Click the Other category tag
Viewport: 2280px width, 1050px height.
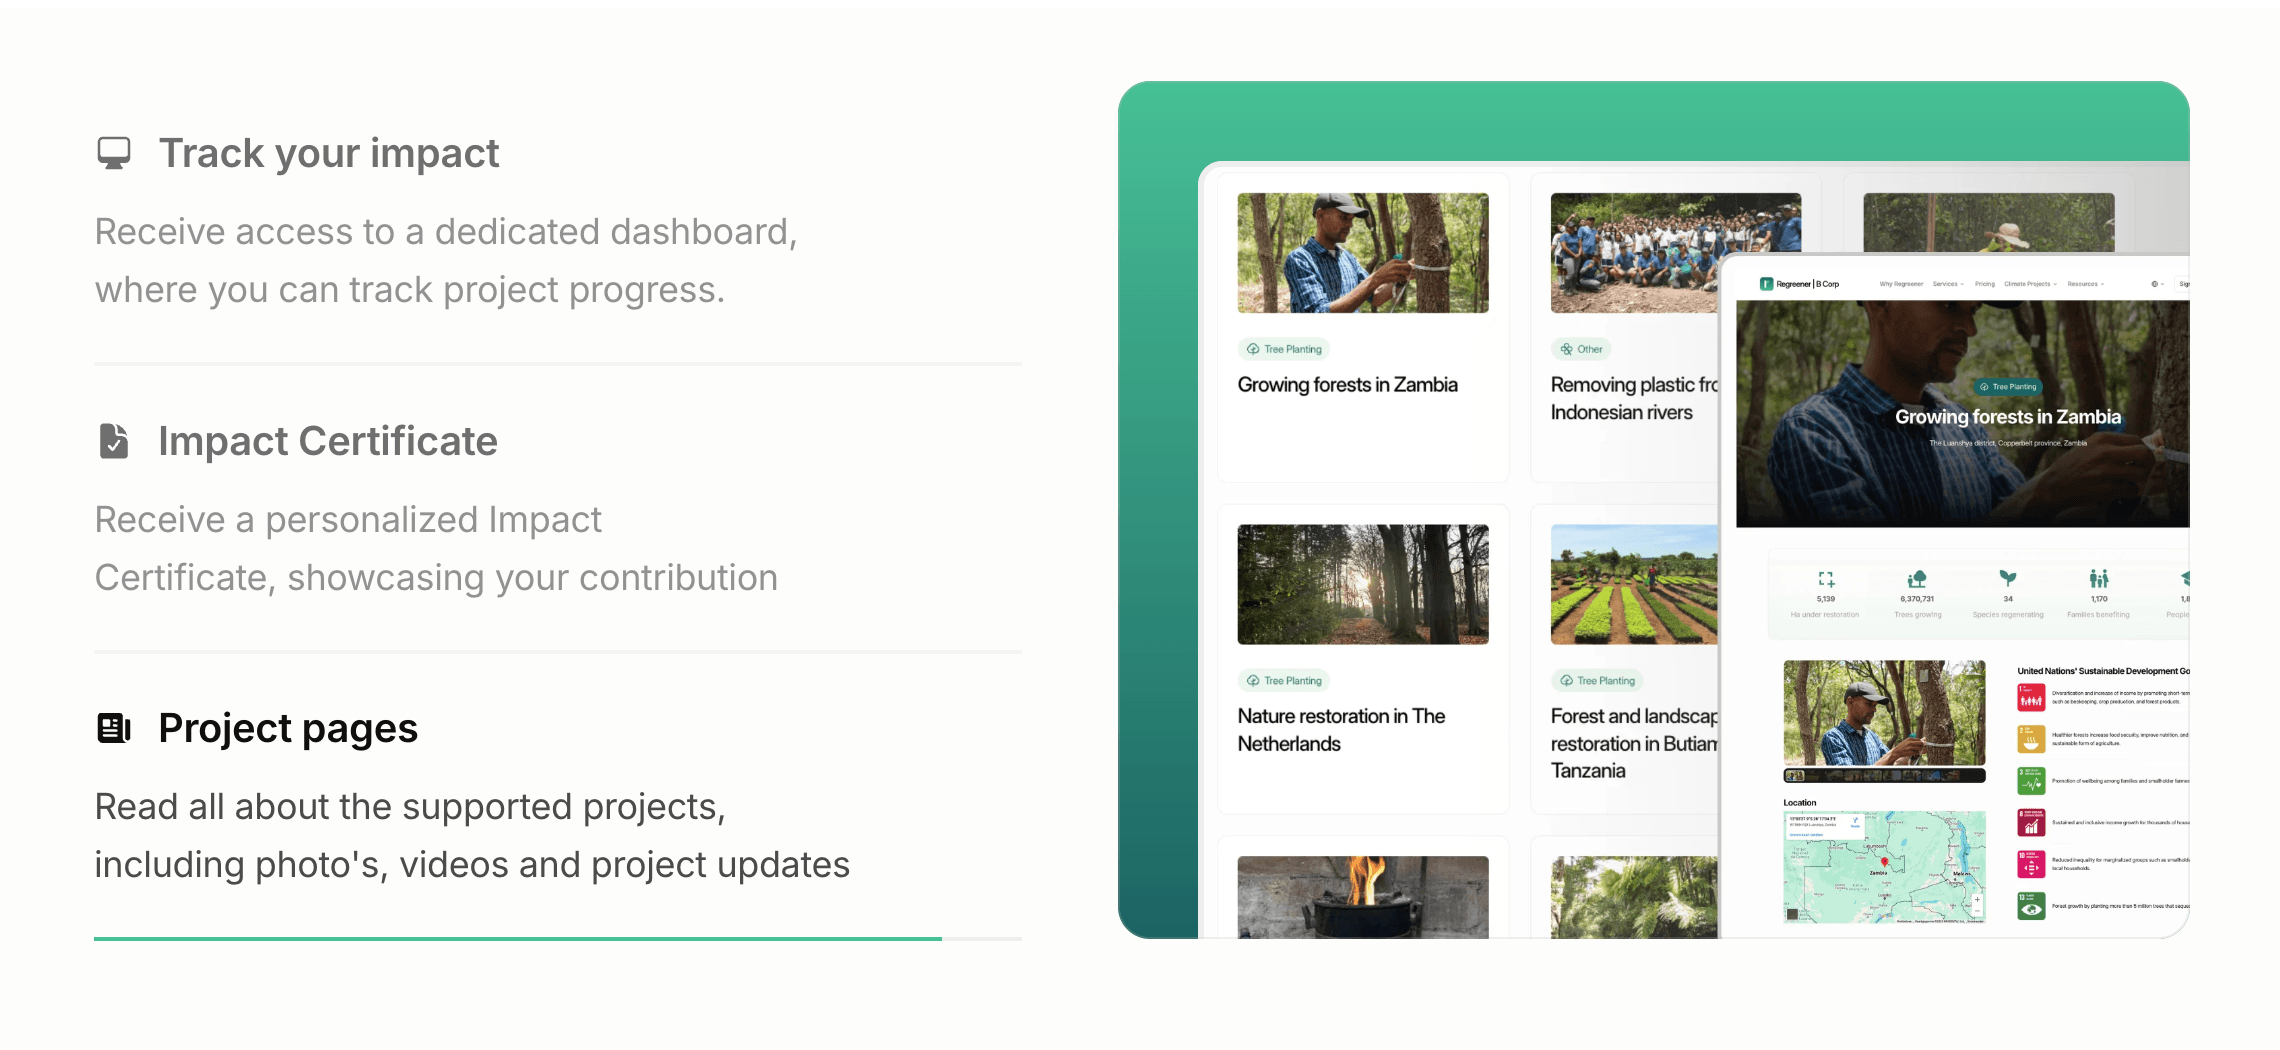pyautogui.click(x=1581, y=349)
